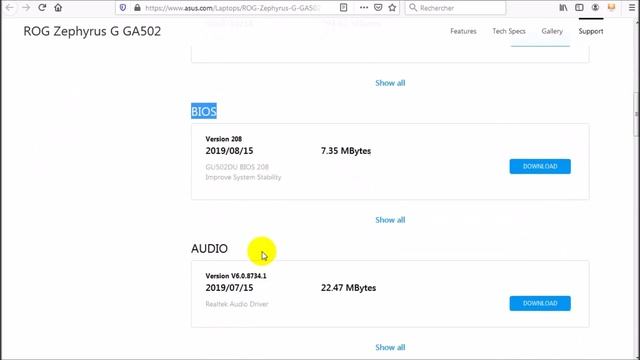Click the highlighted BIOS heading
Screen dimensions: 640x360
click(x=204, y=111)
